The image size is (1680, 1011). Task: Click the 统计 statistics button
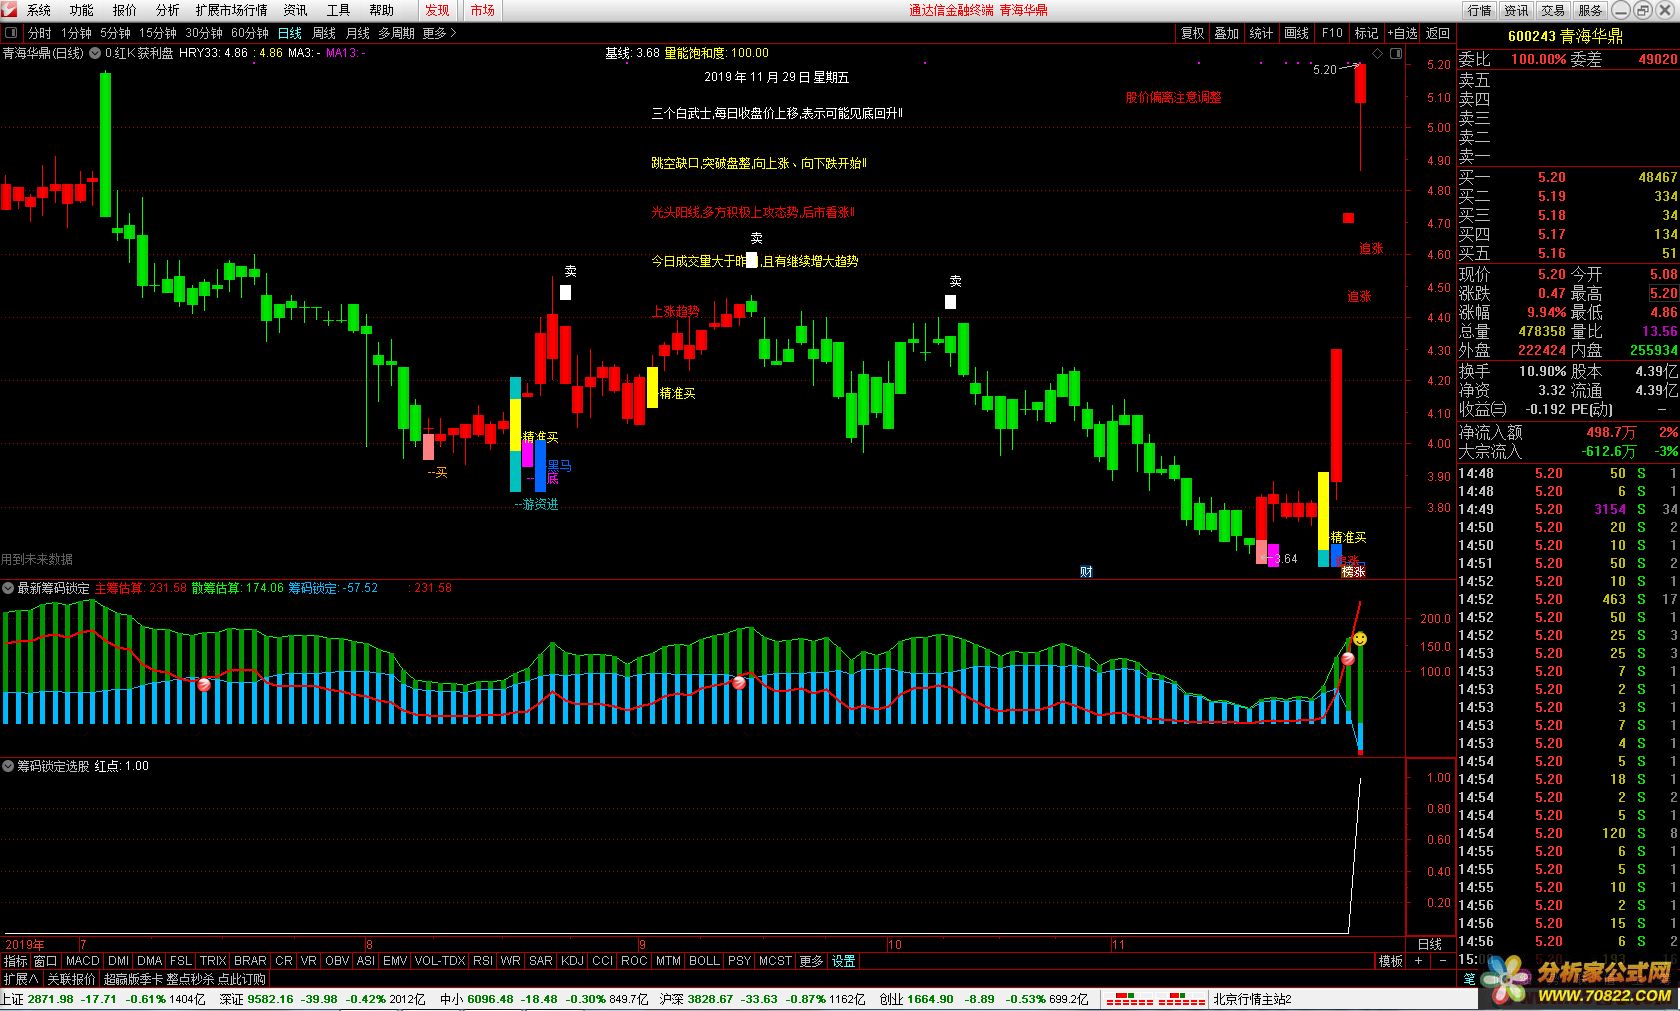[1262, 33]
